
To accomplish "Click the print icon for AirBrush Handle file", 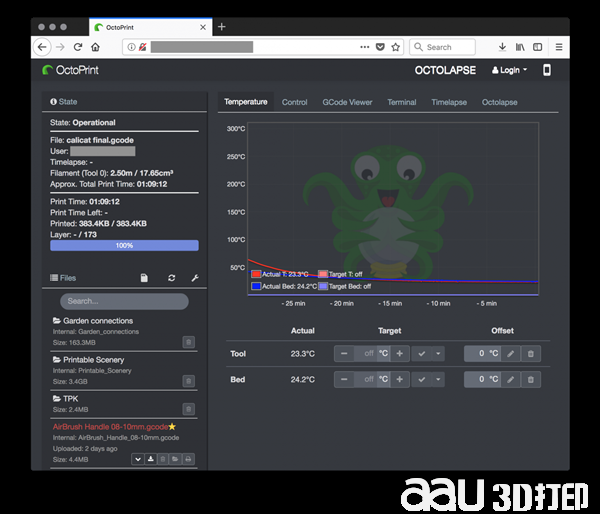I will tap(188, 459).
